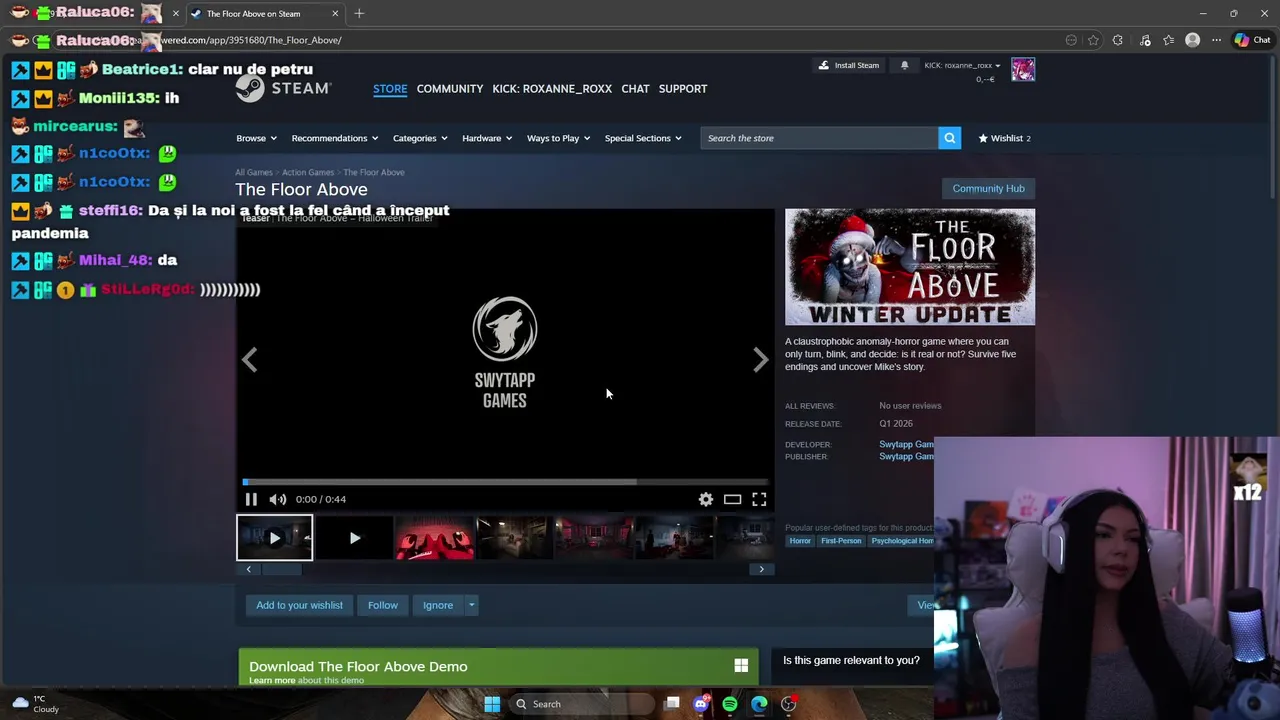Expand the Hardware dropdown

[x=487, y=138]
